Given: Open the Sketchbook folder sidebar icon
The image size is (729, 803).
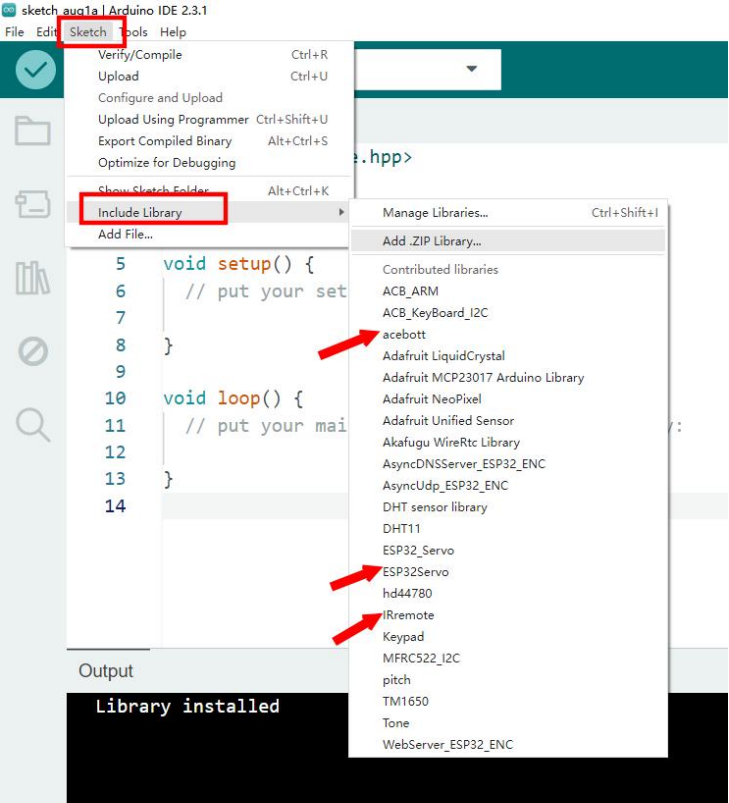Looking at the screenshot, I should coord(32,131).
